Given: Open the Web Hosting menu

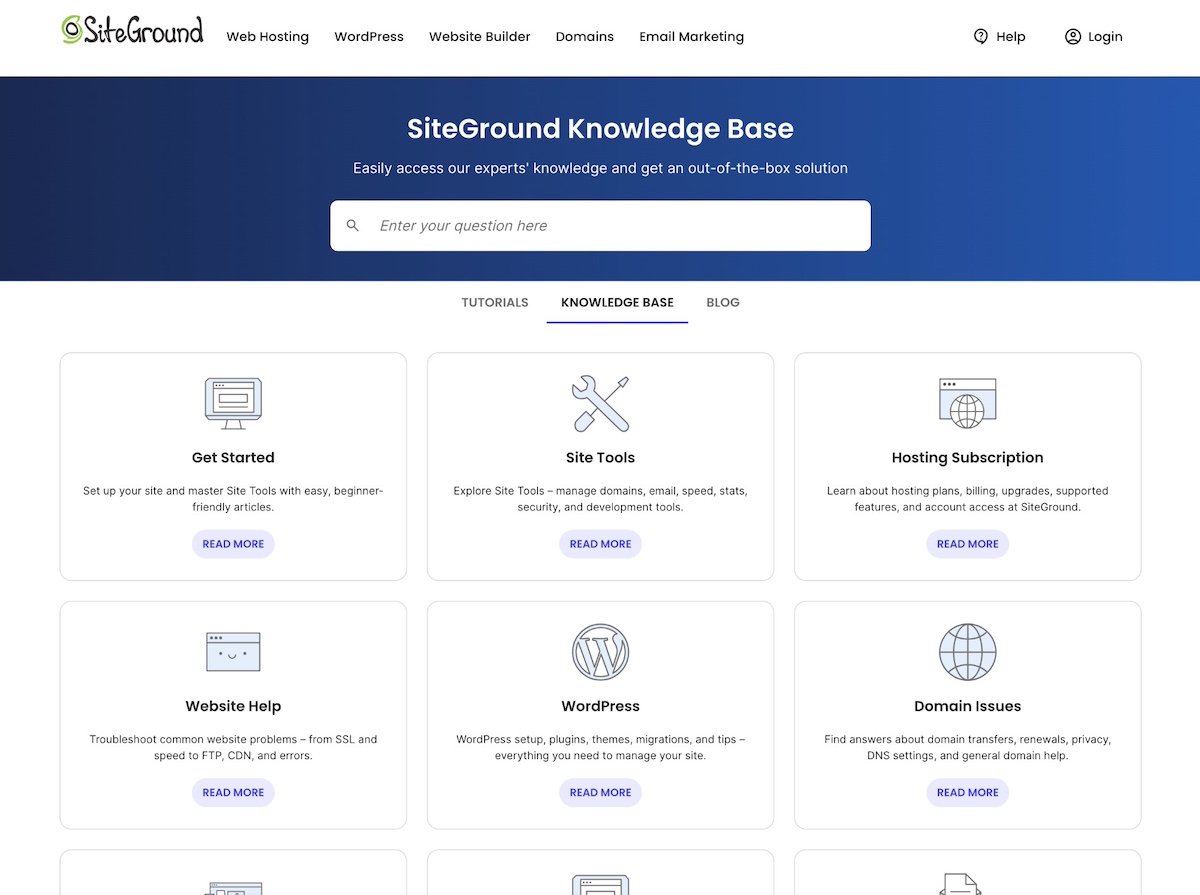Looking at the screenshot, I should tap(267, 36).
